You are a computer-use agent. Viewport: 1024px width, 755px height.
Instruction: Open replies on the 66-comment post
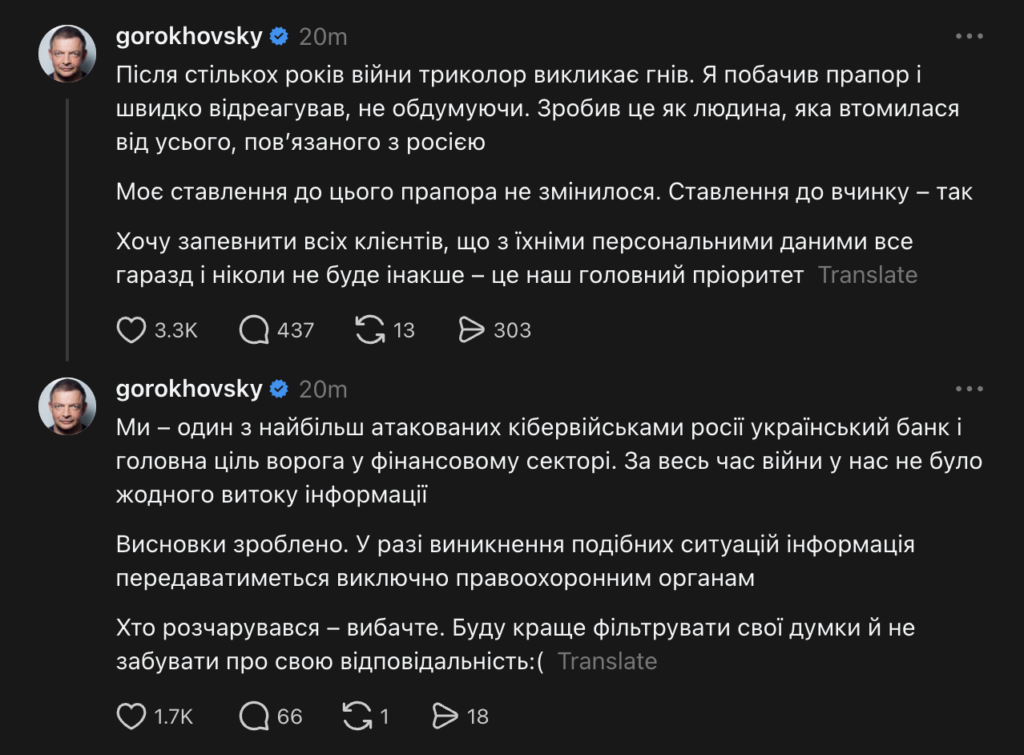(254, 716)
